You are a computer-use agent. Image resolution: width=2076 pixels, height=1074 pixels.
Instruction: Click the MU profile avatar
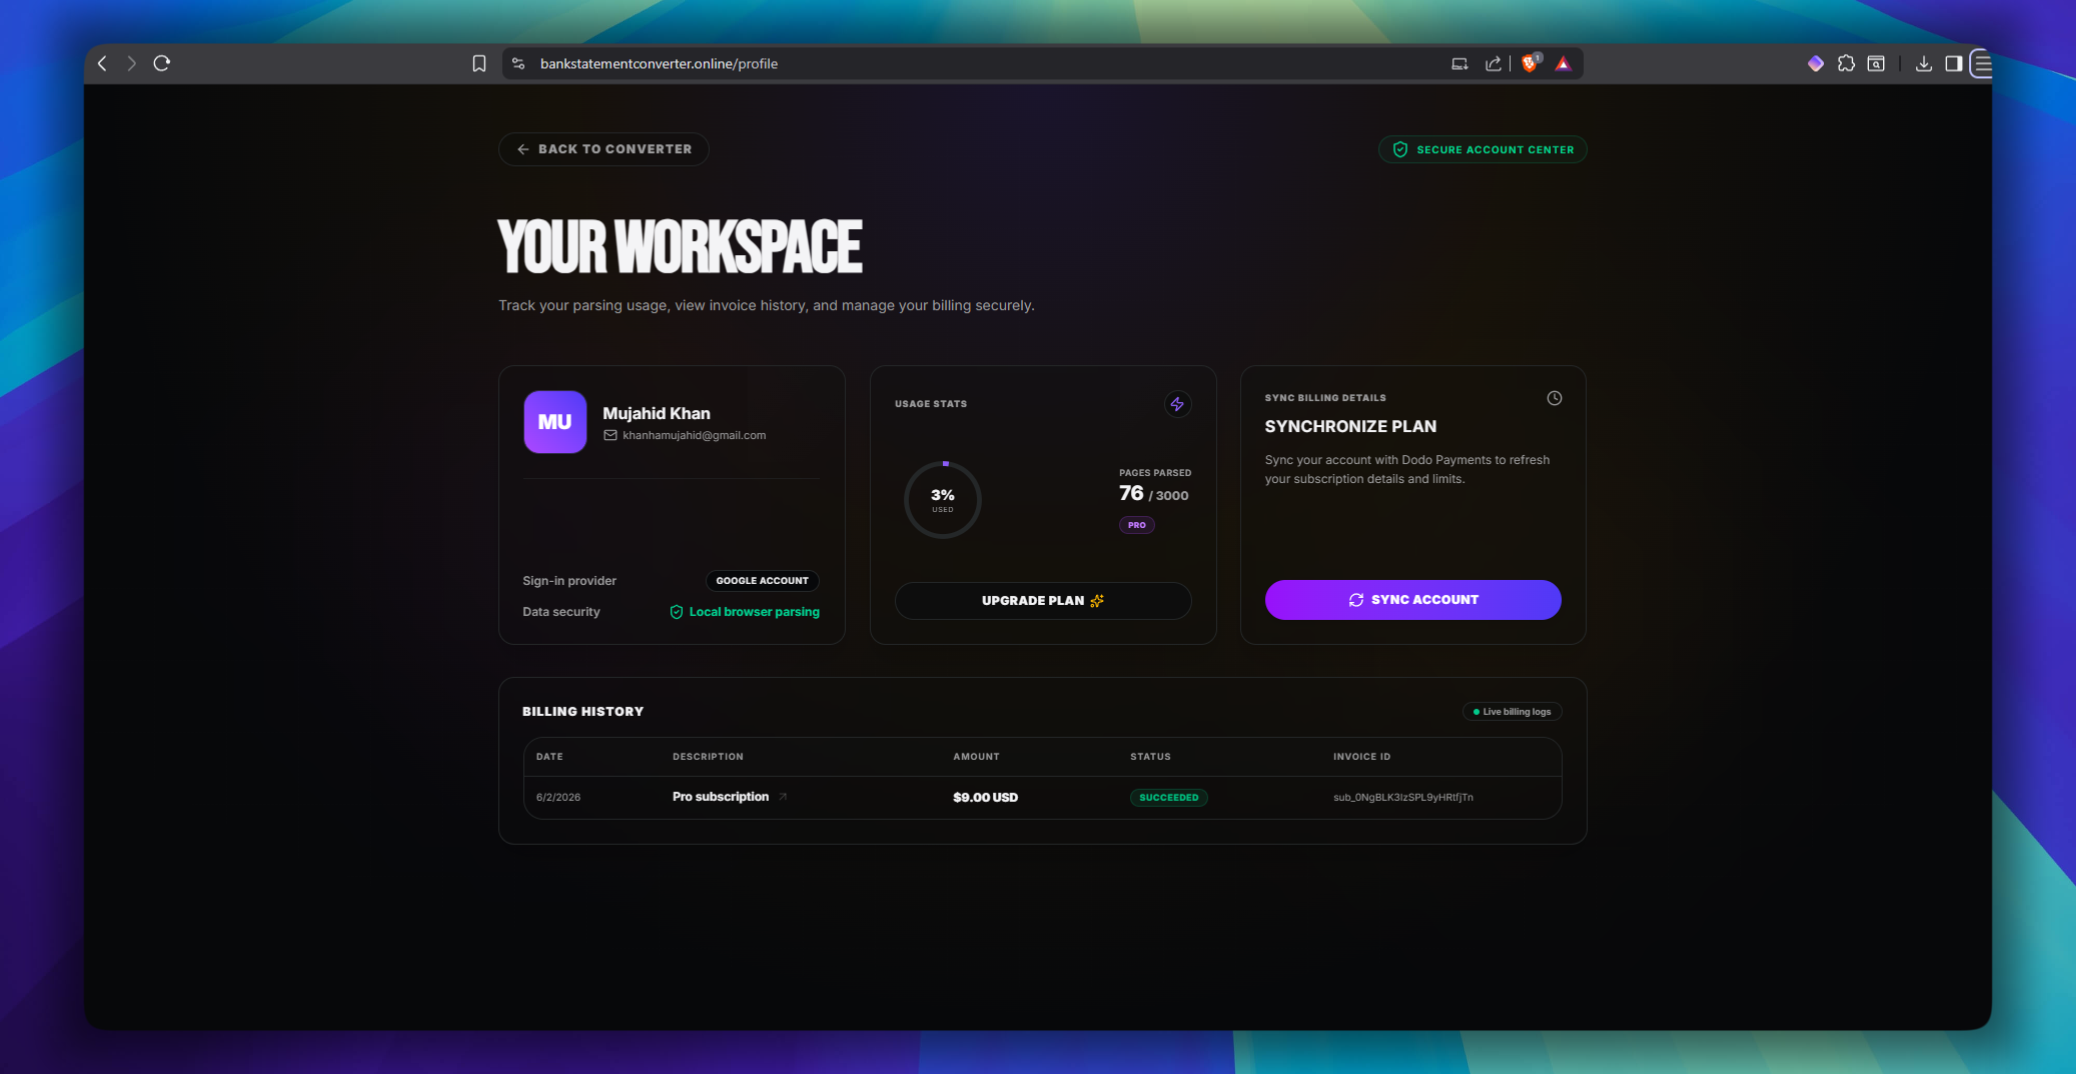click(x=555, y=422)
